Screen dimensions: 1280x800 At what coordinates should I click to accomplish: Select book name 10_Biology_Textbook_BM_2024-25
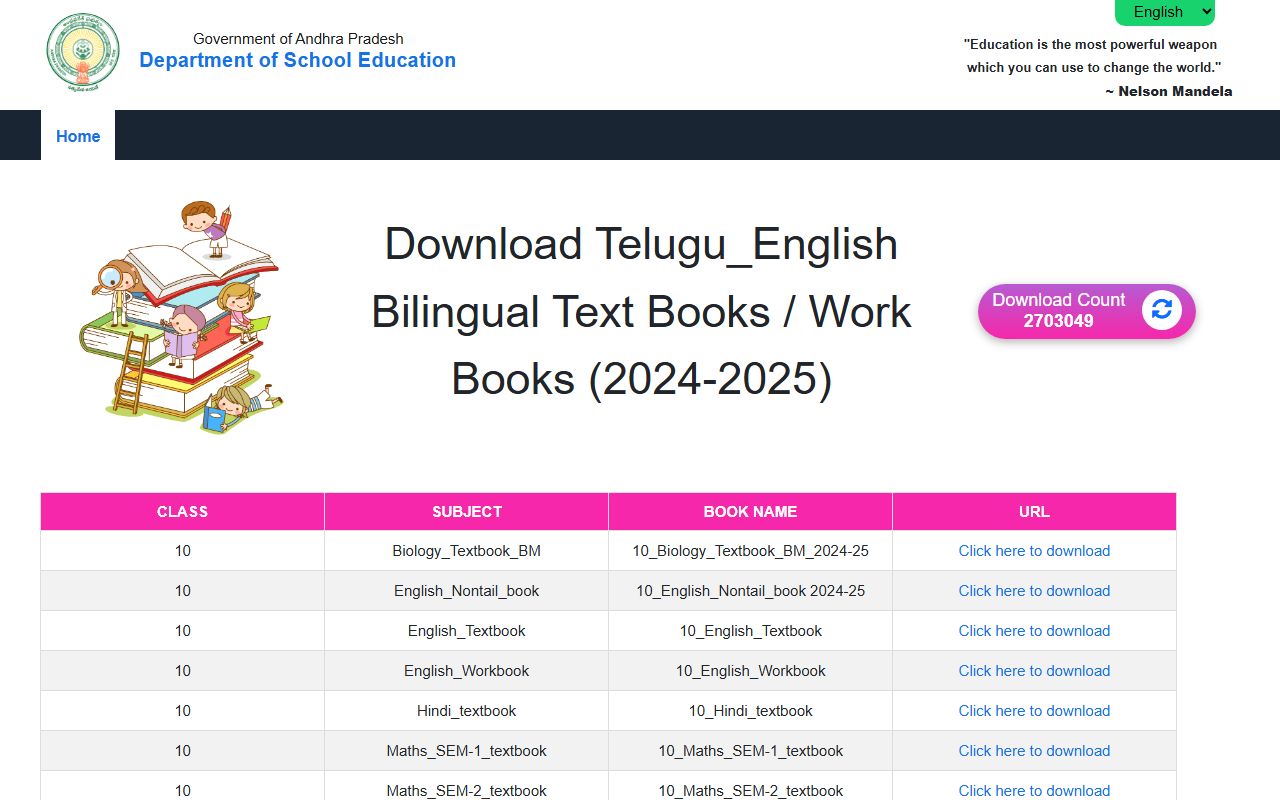coord(751,551)
